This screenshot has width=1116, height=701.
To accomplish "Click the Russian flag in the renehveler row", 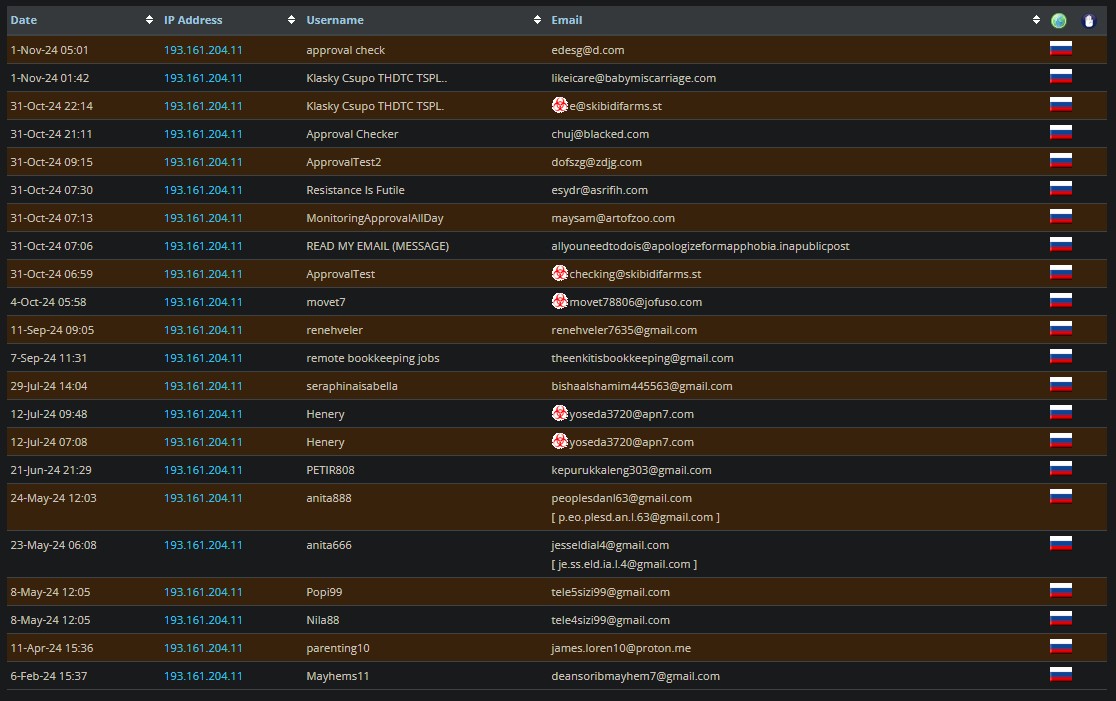I will tap(1060, 328).
